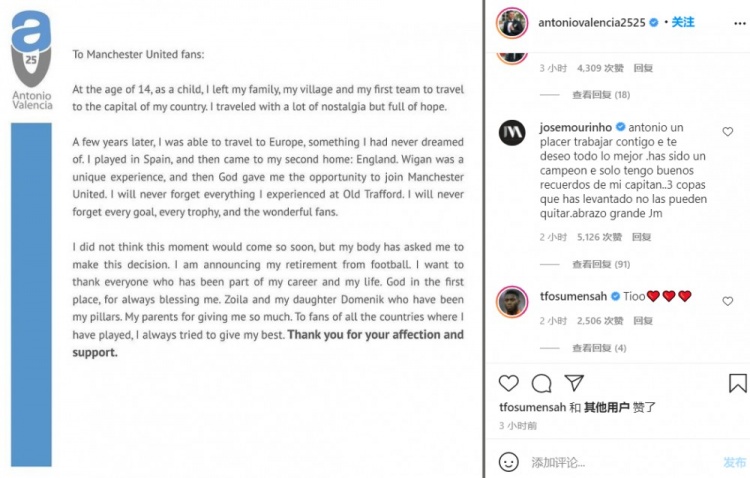The image size is (750, 478).
Task: Click the Antonio Valencia 25 logo
Action: 31,62
